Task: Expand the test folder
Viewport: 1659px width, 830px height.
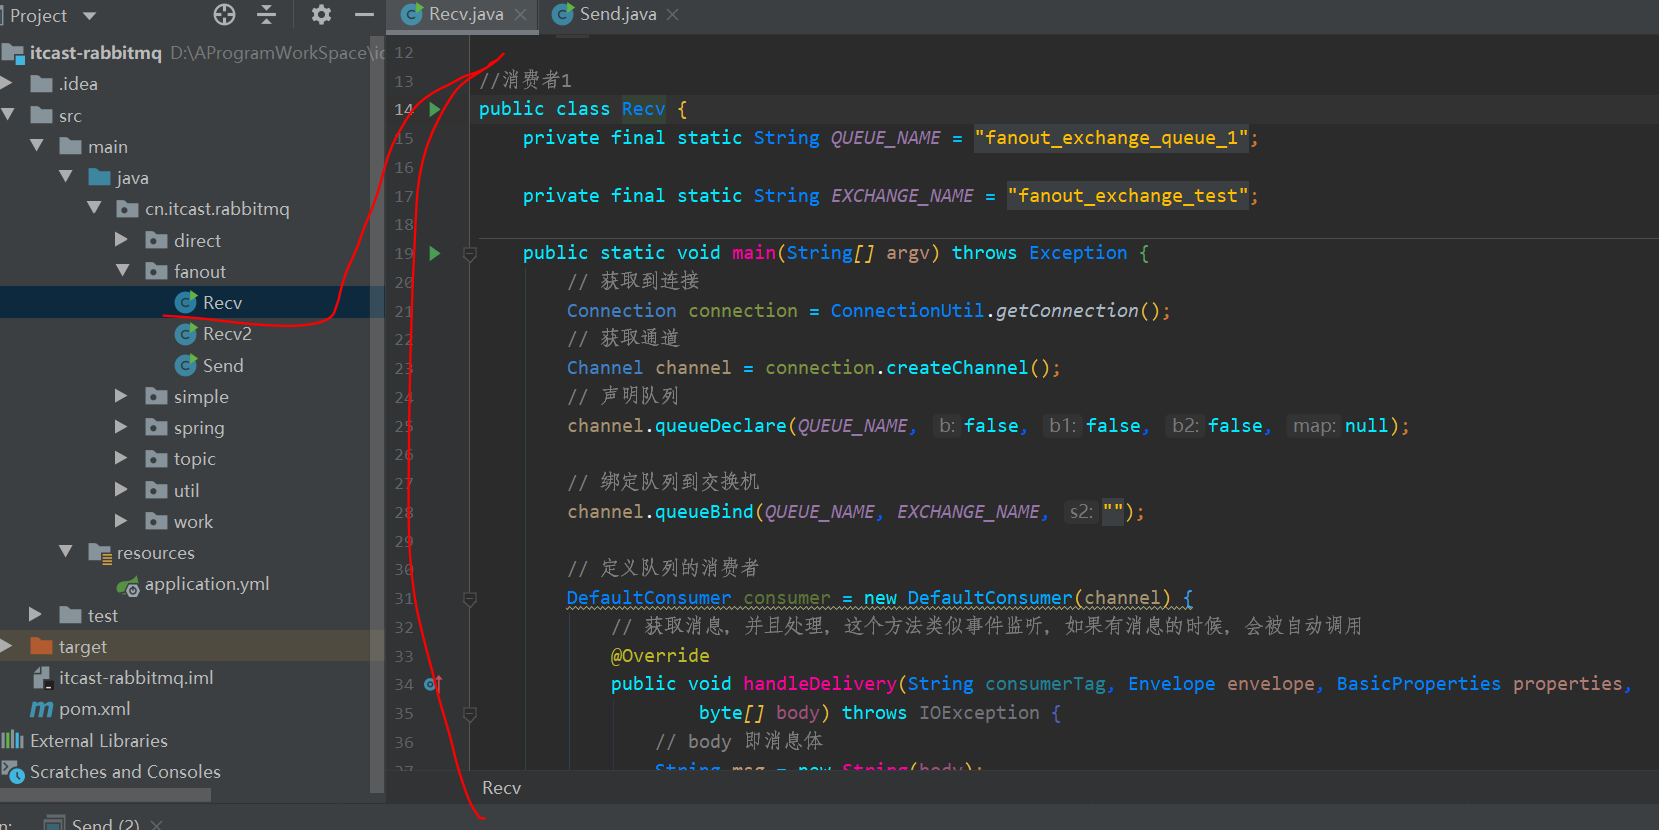Action: 36,614
